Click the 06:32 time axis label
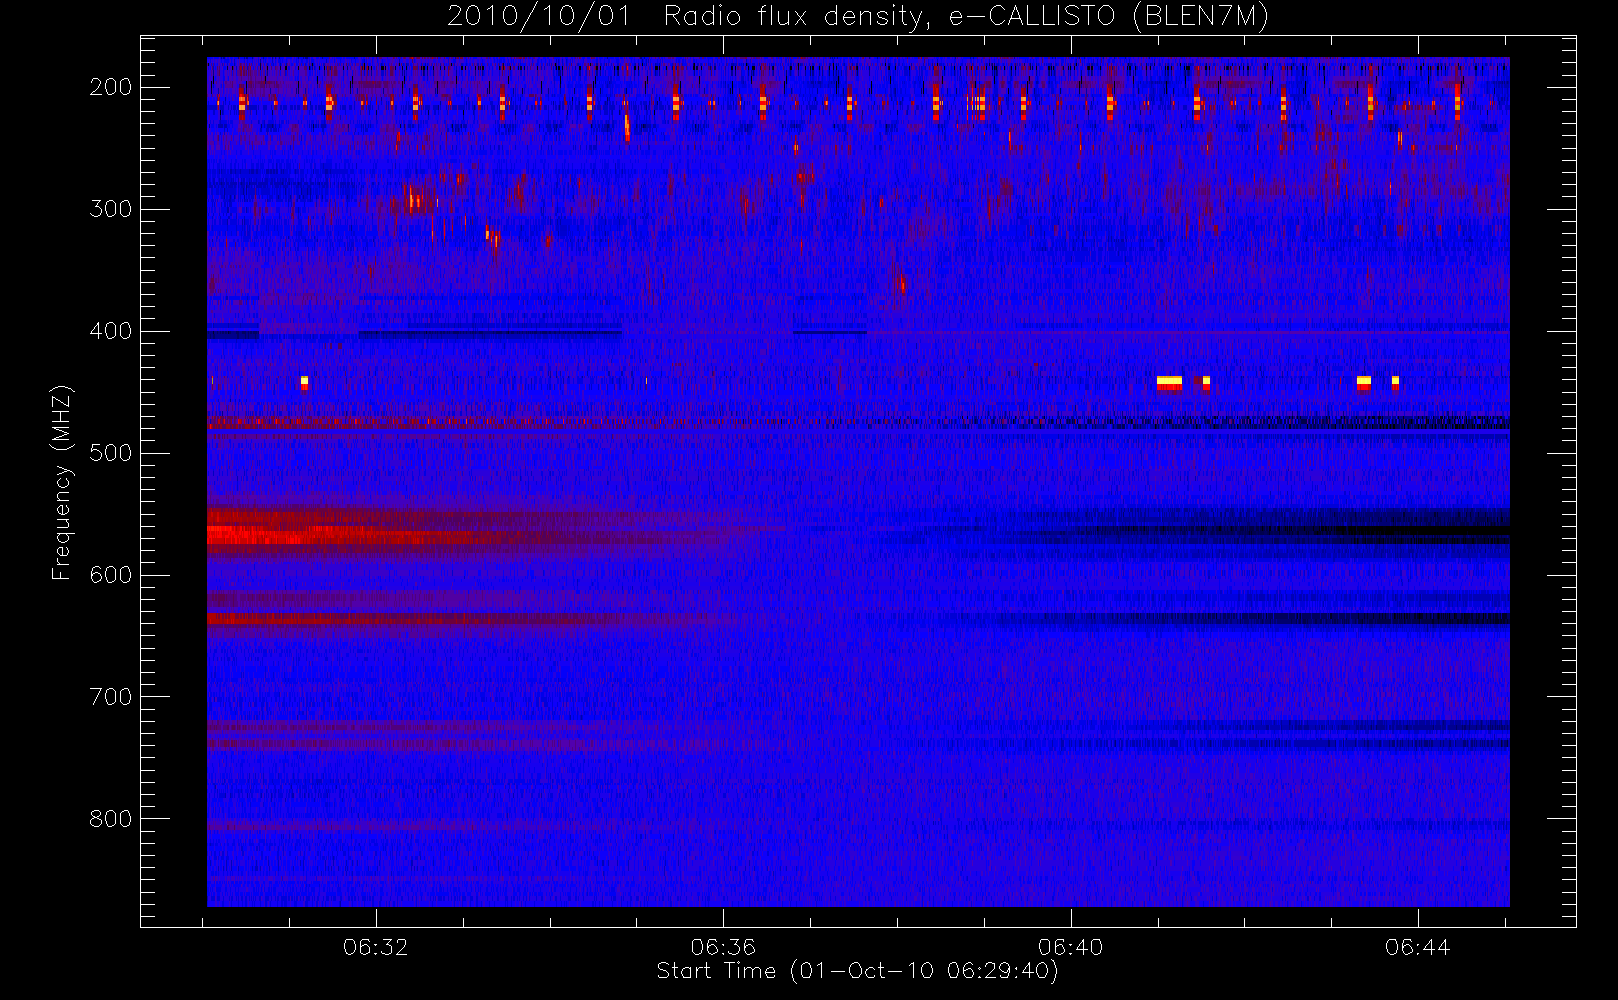The height and width of the screenshot is (1000, 1618). (x=376, y=947)
